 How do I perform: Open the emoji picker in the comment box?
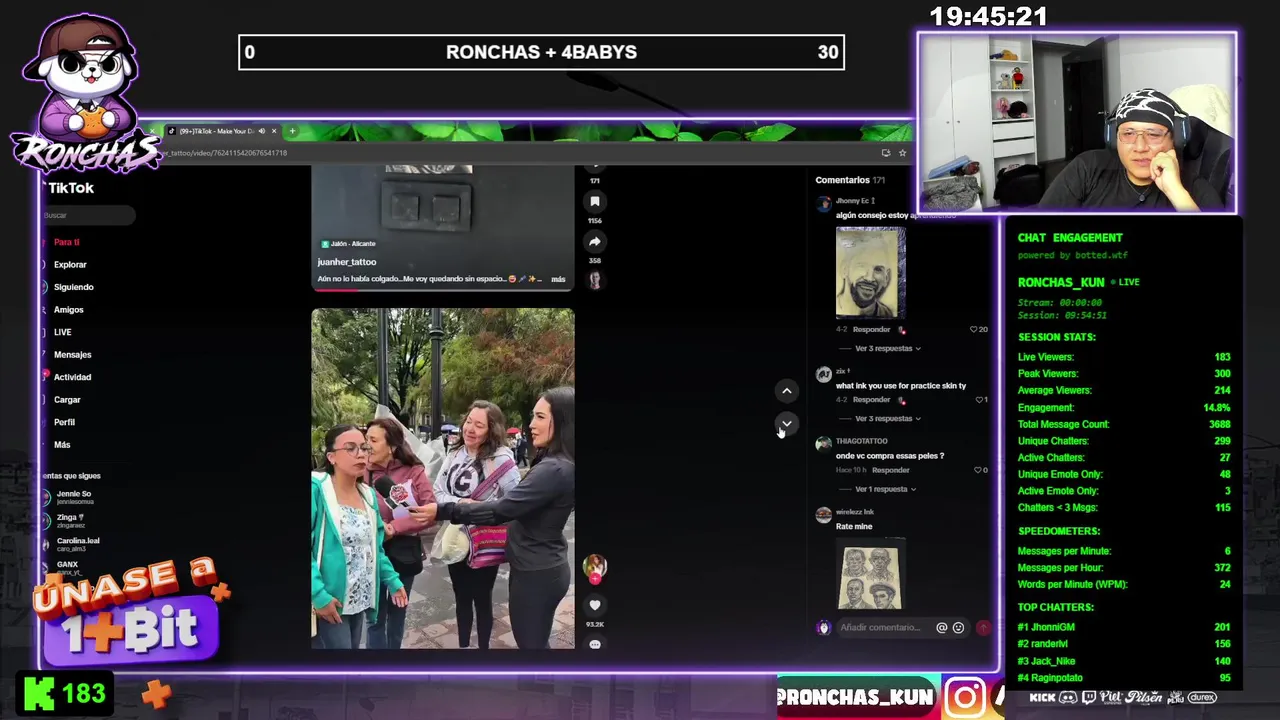click(958, 628)
